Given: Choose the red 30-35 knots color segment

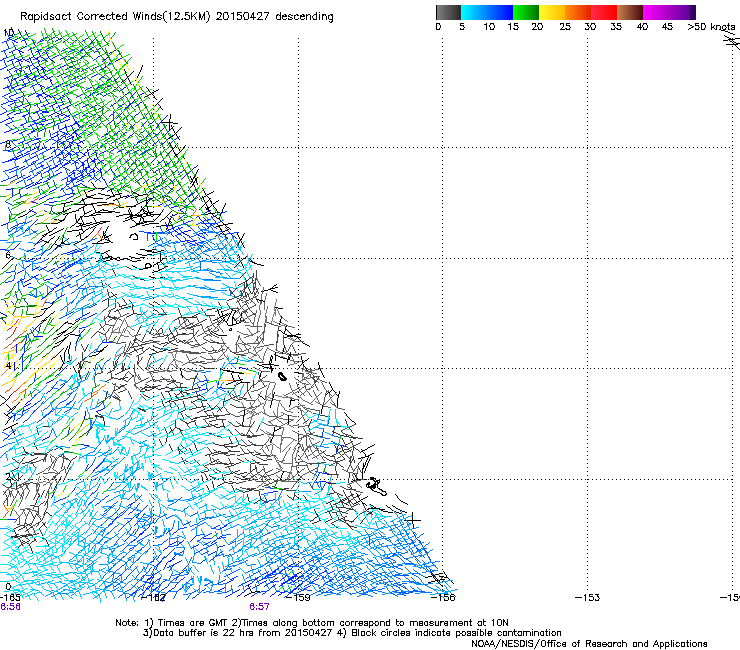Looking at the screenshot, I should (604, 12).
